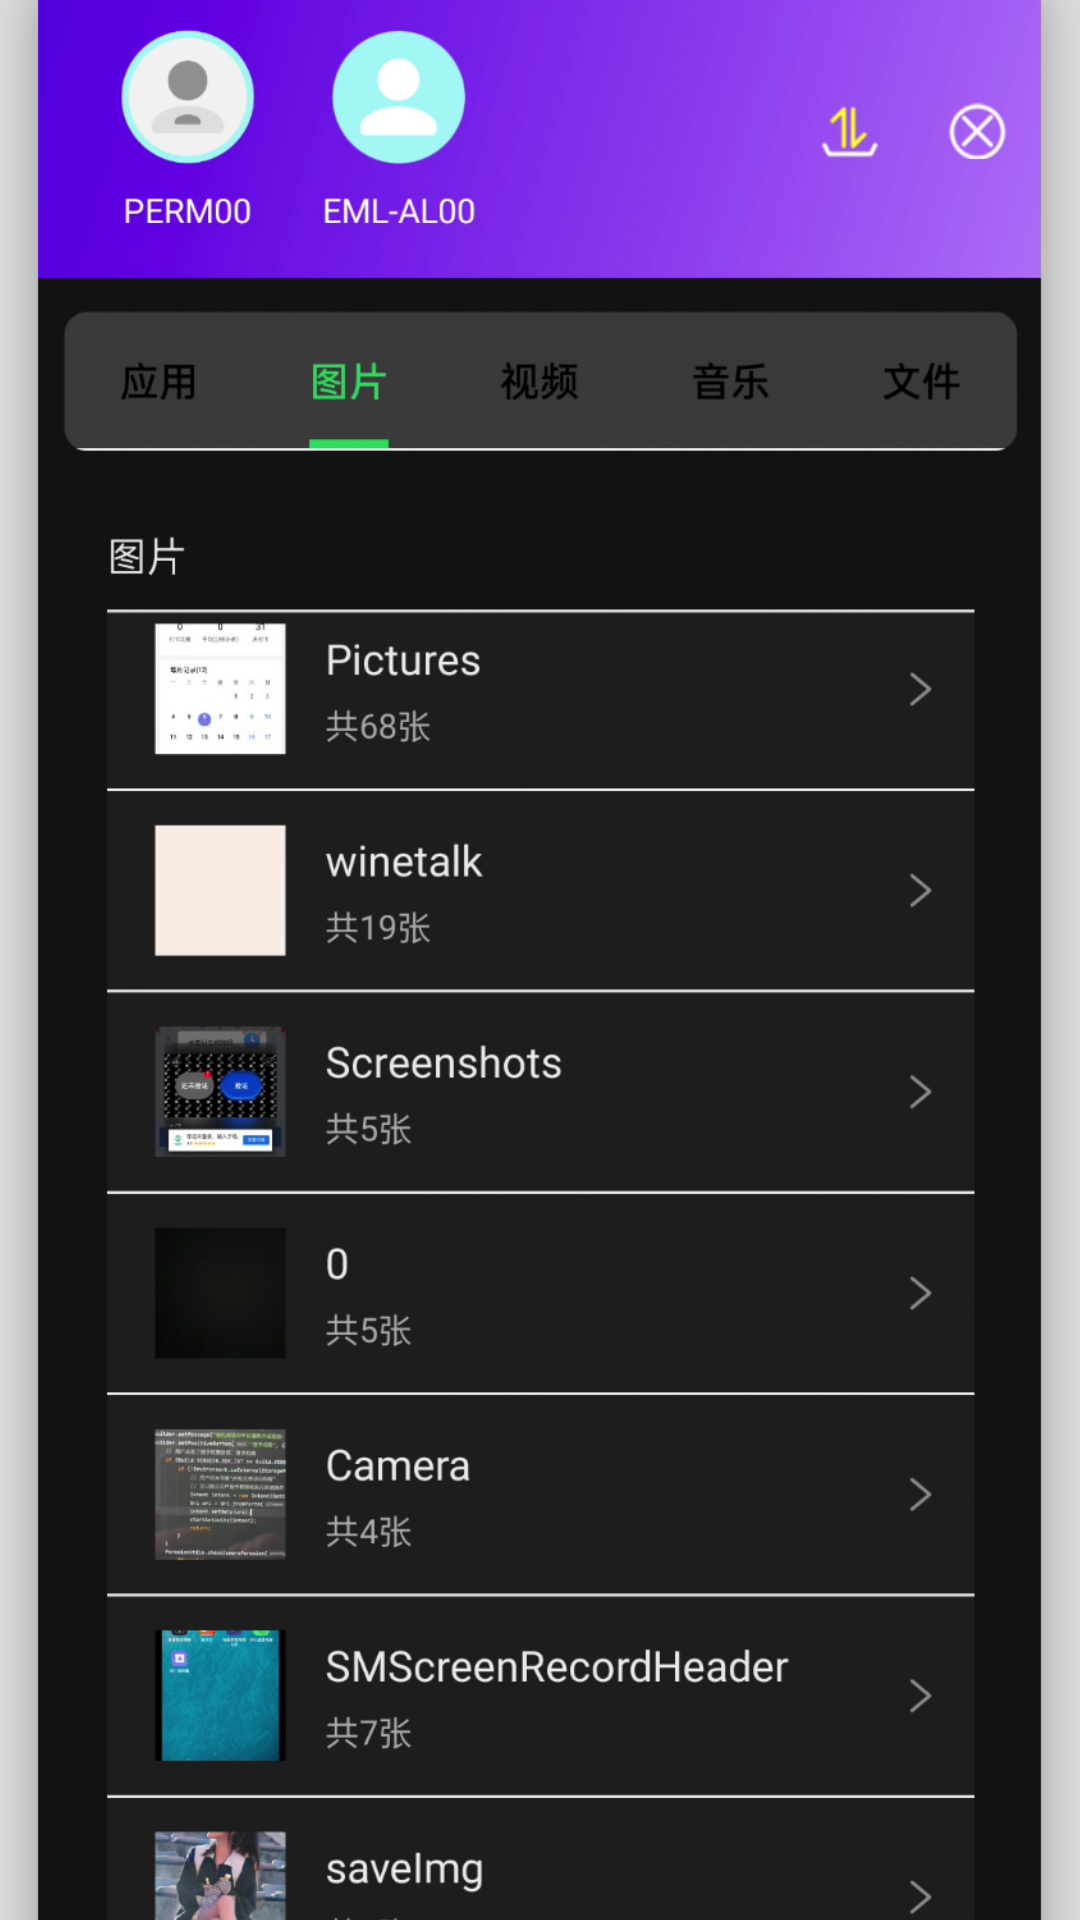
Task: Expand the Camera folder chevron
Action: click(920, 1495)
